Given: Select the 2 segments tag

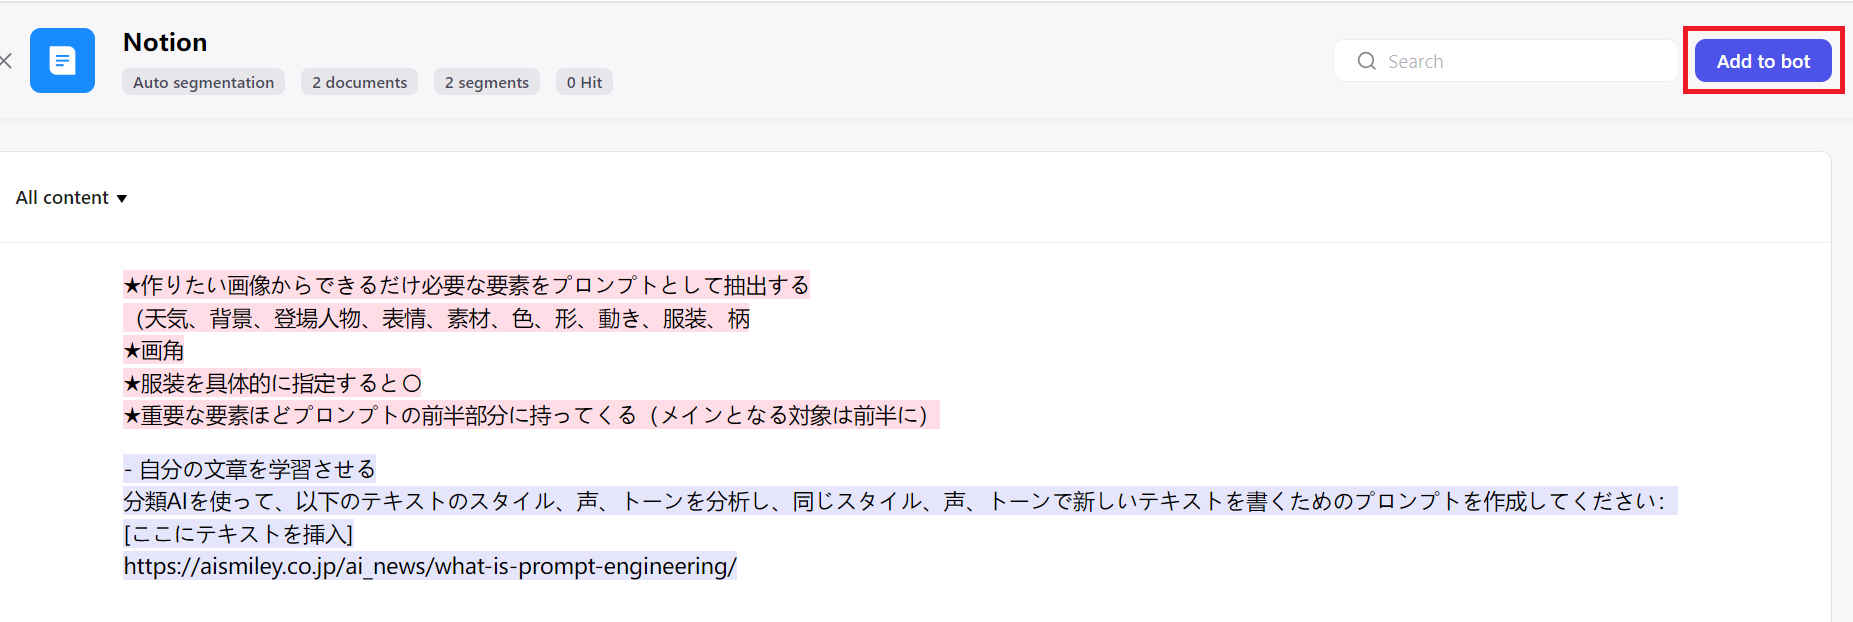Looking at the screenshot, I should pyautogui.click(x=486, y=82).
